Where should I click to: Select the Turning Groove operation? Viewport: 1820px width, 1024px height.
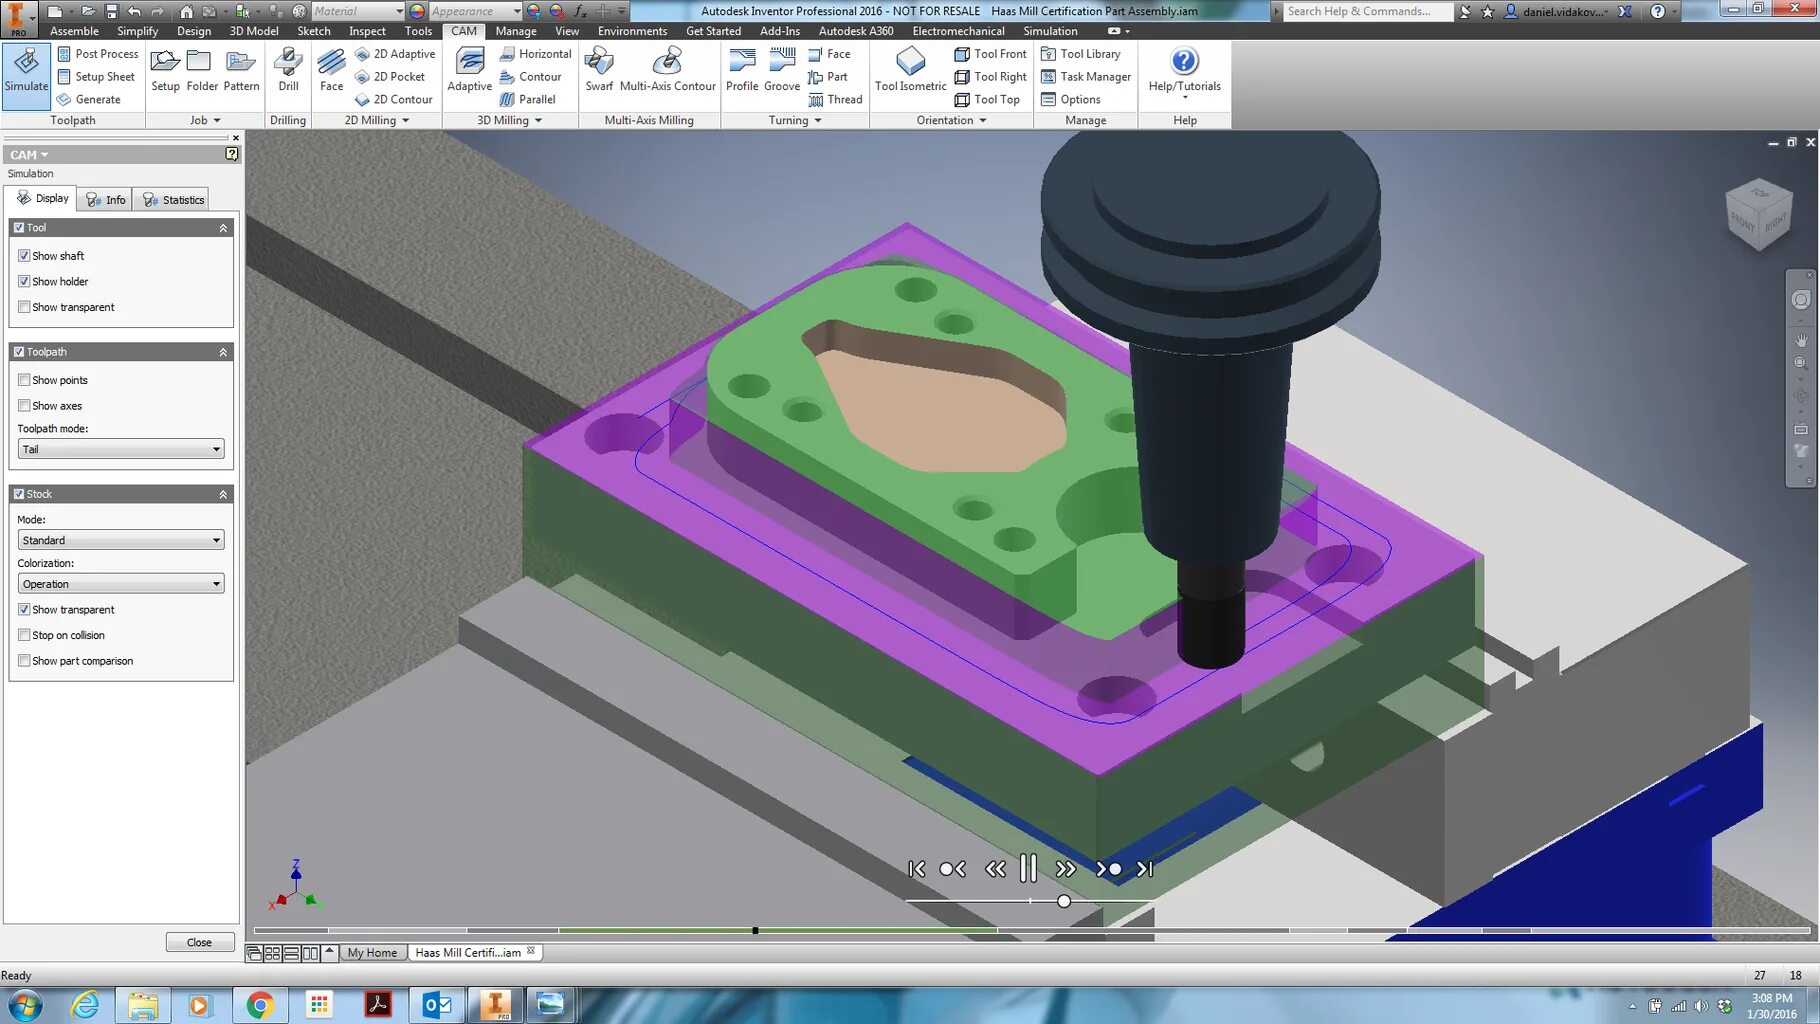(782, 70)
